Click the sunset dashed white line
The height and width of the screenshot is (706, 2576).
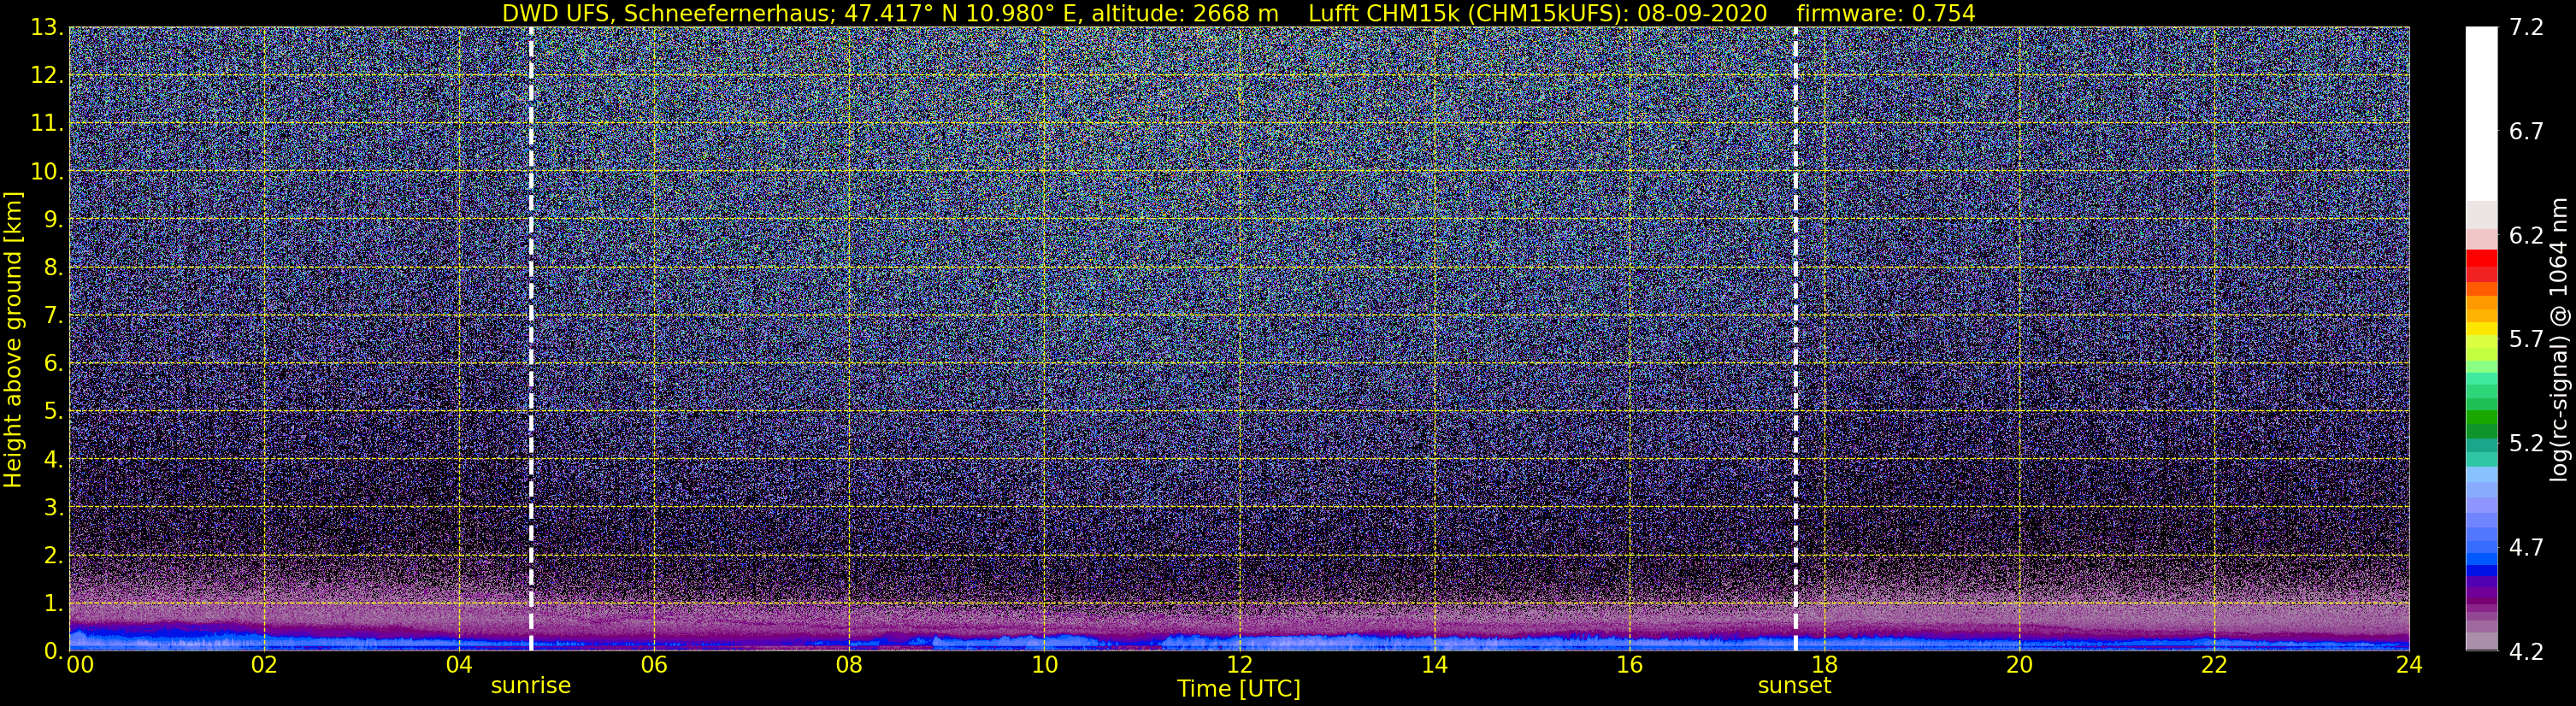coord(1796,338)
